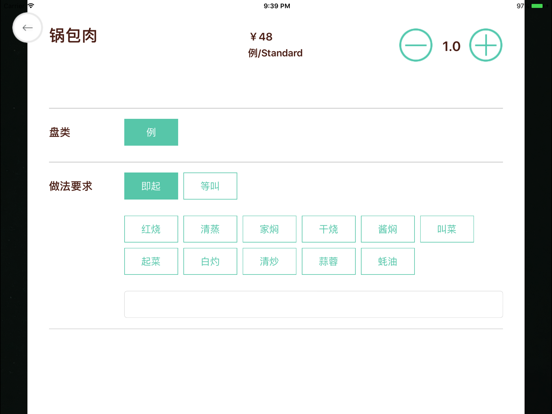
Task: Tap the 盘类 section label
Action: point(59,132)
